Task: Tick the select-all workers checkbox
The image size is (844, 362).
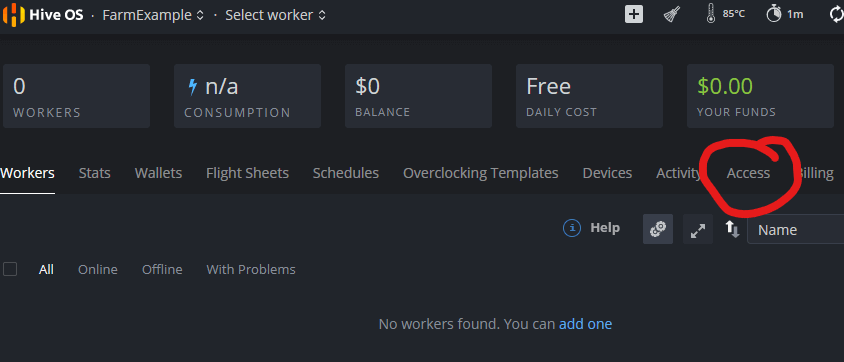Action: coord(10,269)
